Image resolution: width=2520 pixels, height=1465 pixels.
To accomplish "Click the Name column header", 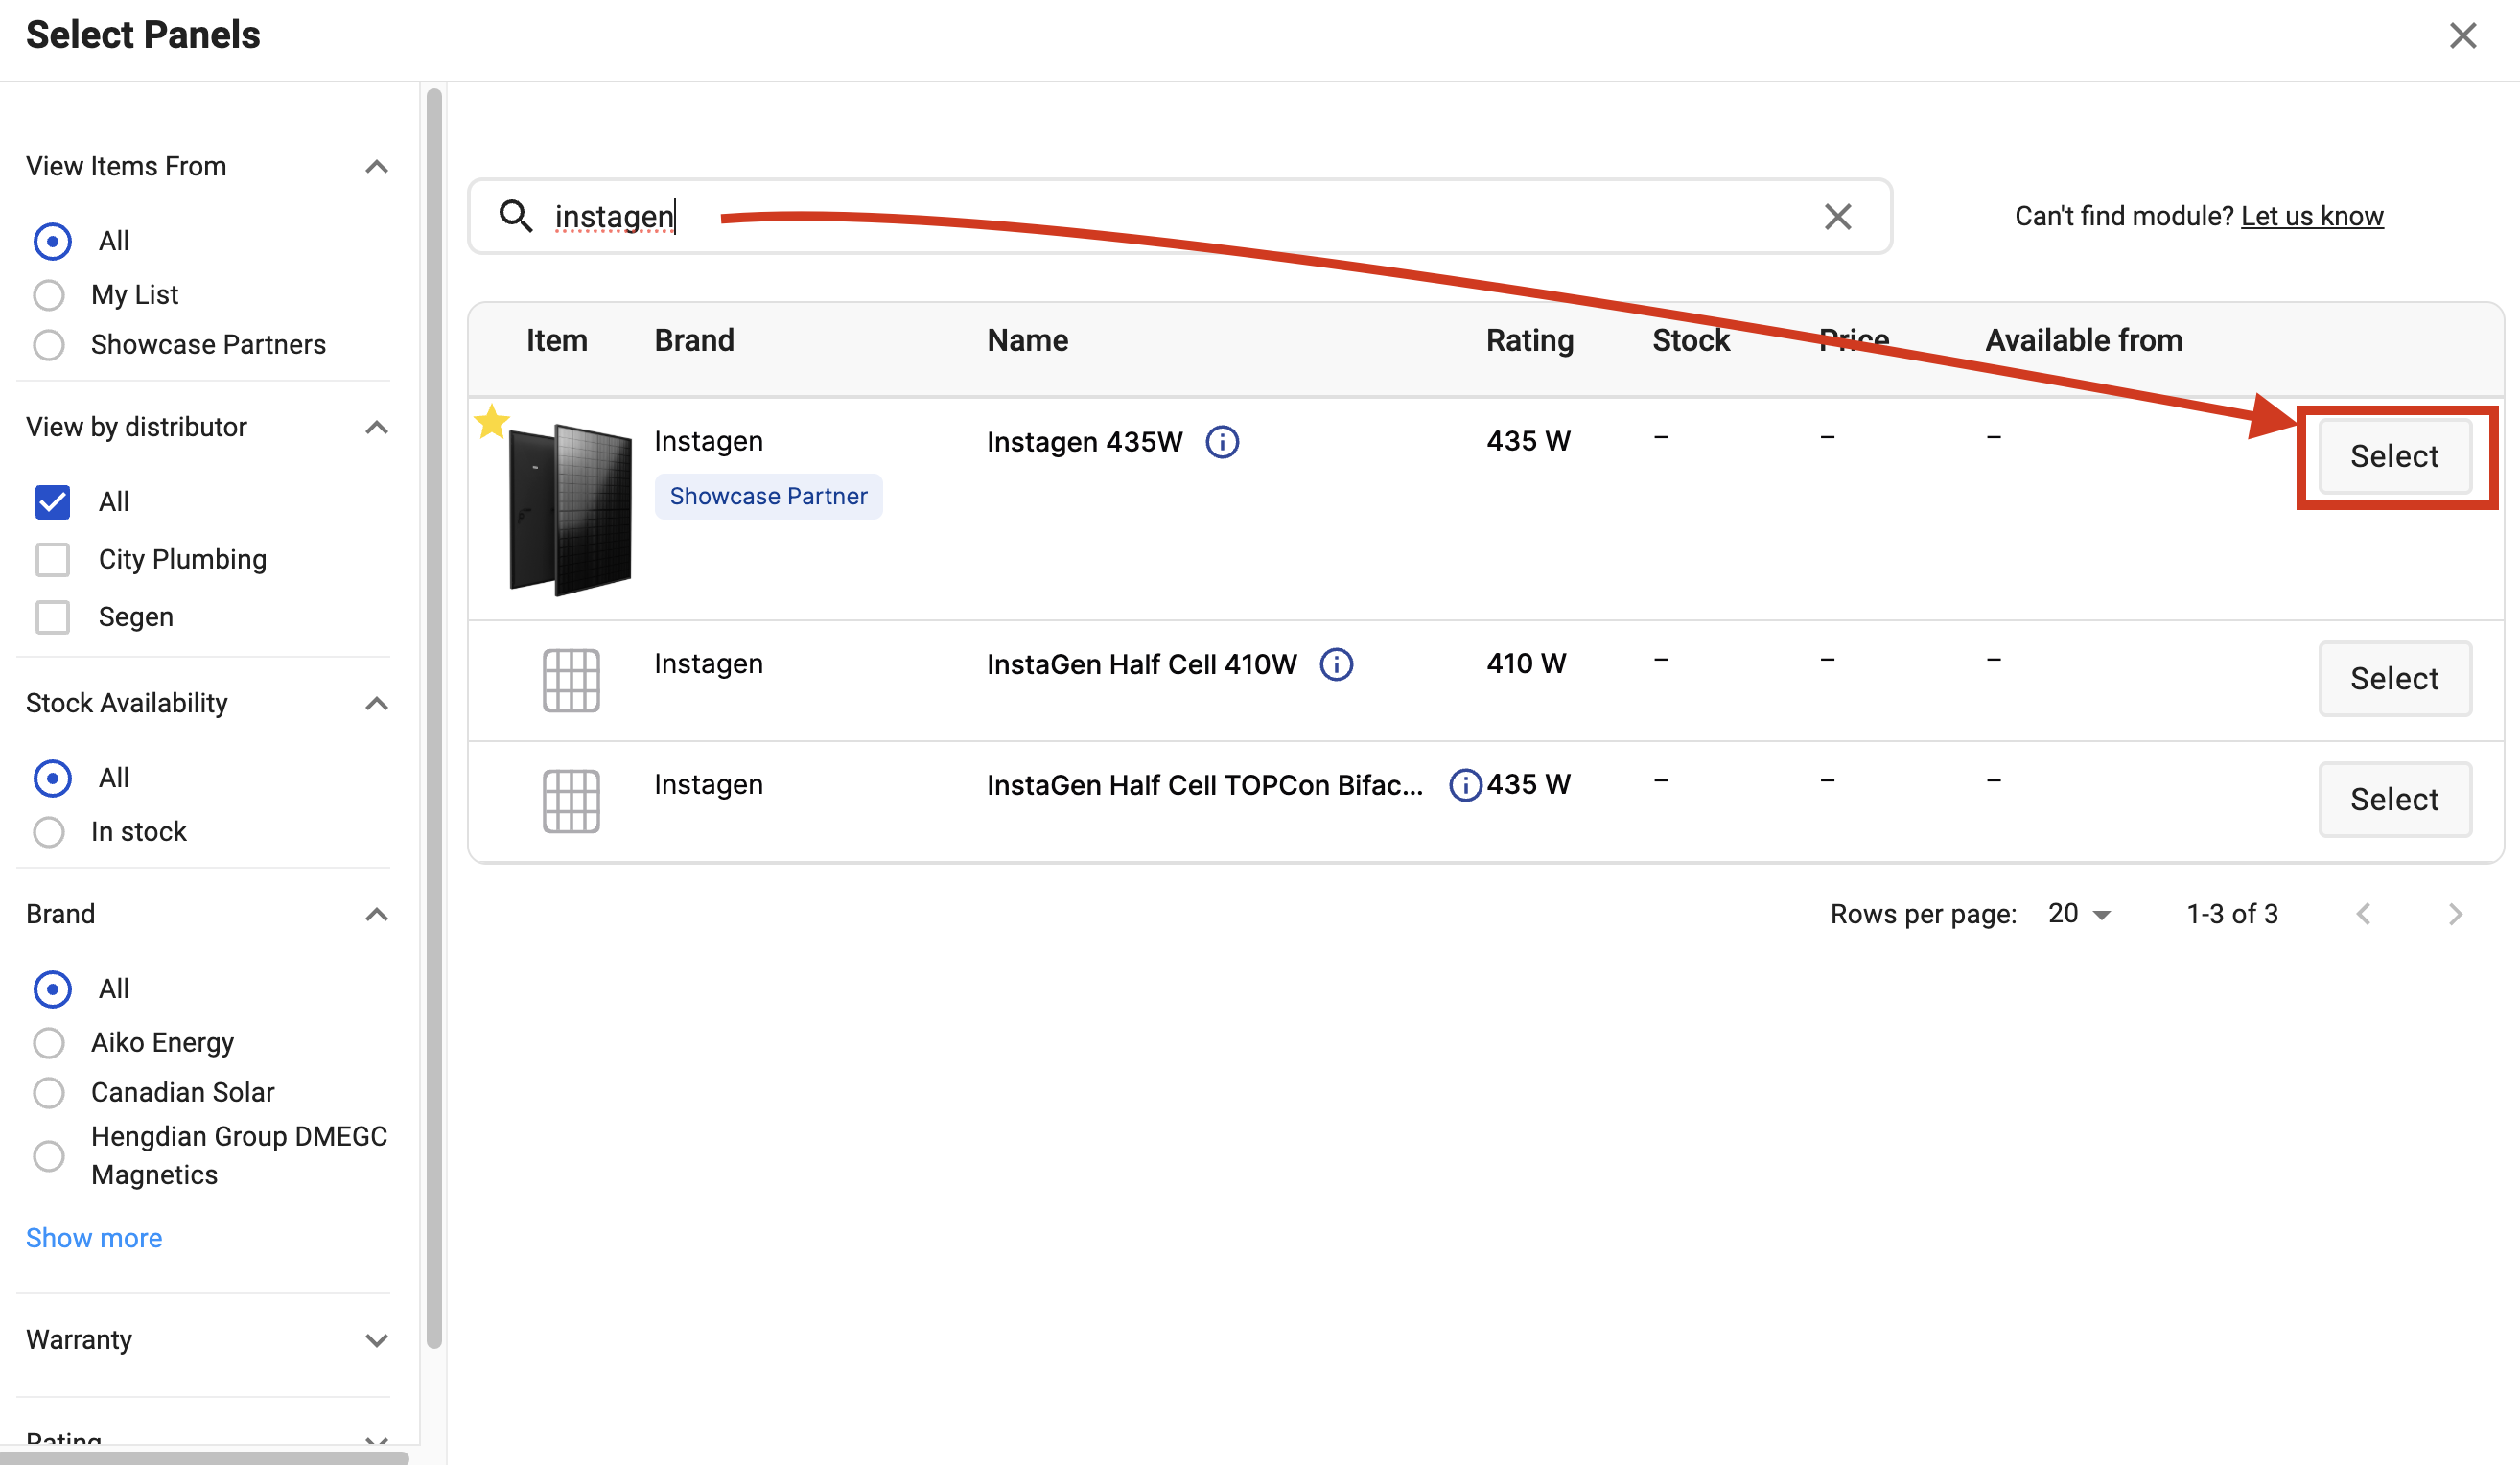I will click(x=1027, y=340).
